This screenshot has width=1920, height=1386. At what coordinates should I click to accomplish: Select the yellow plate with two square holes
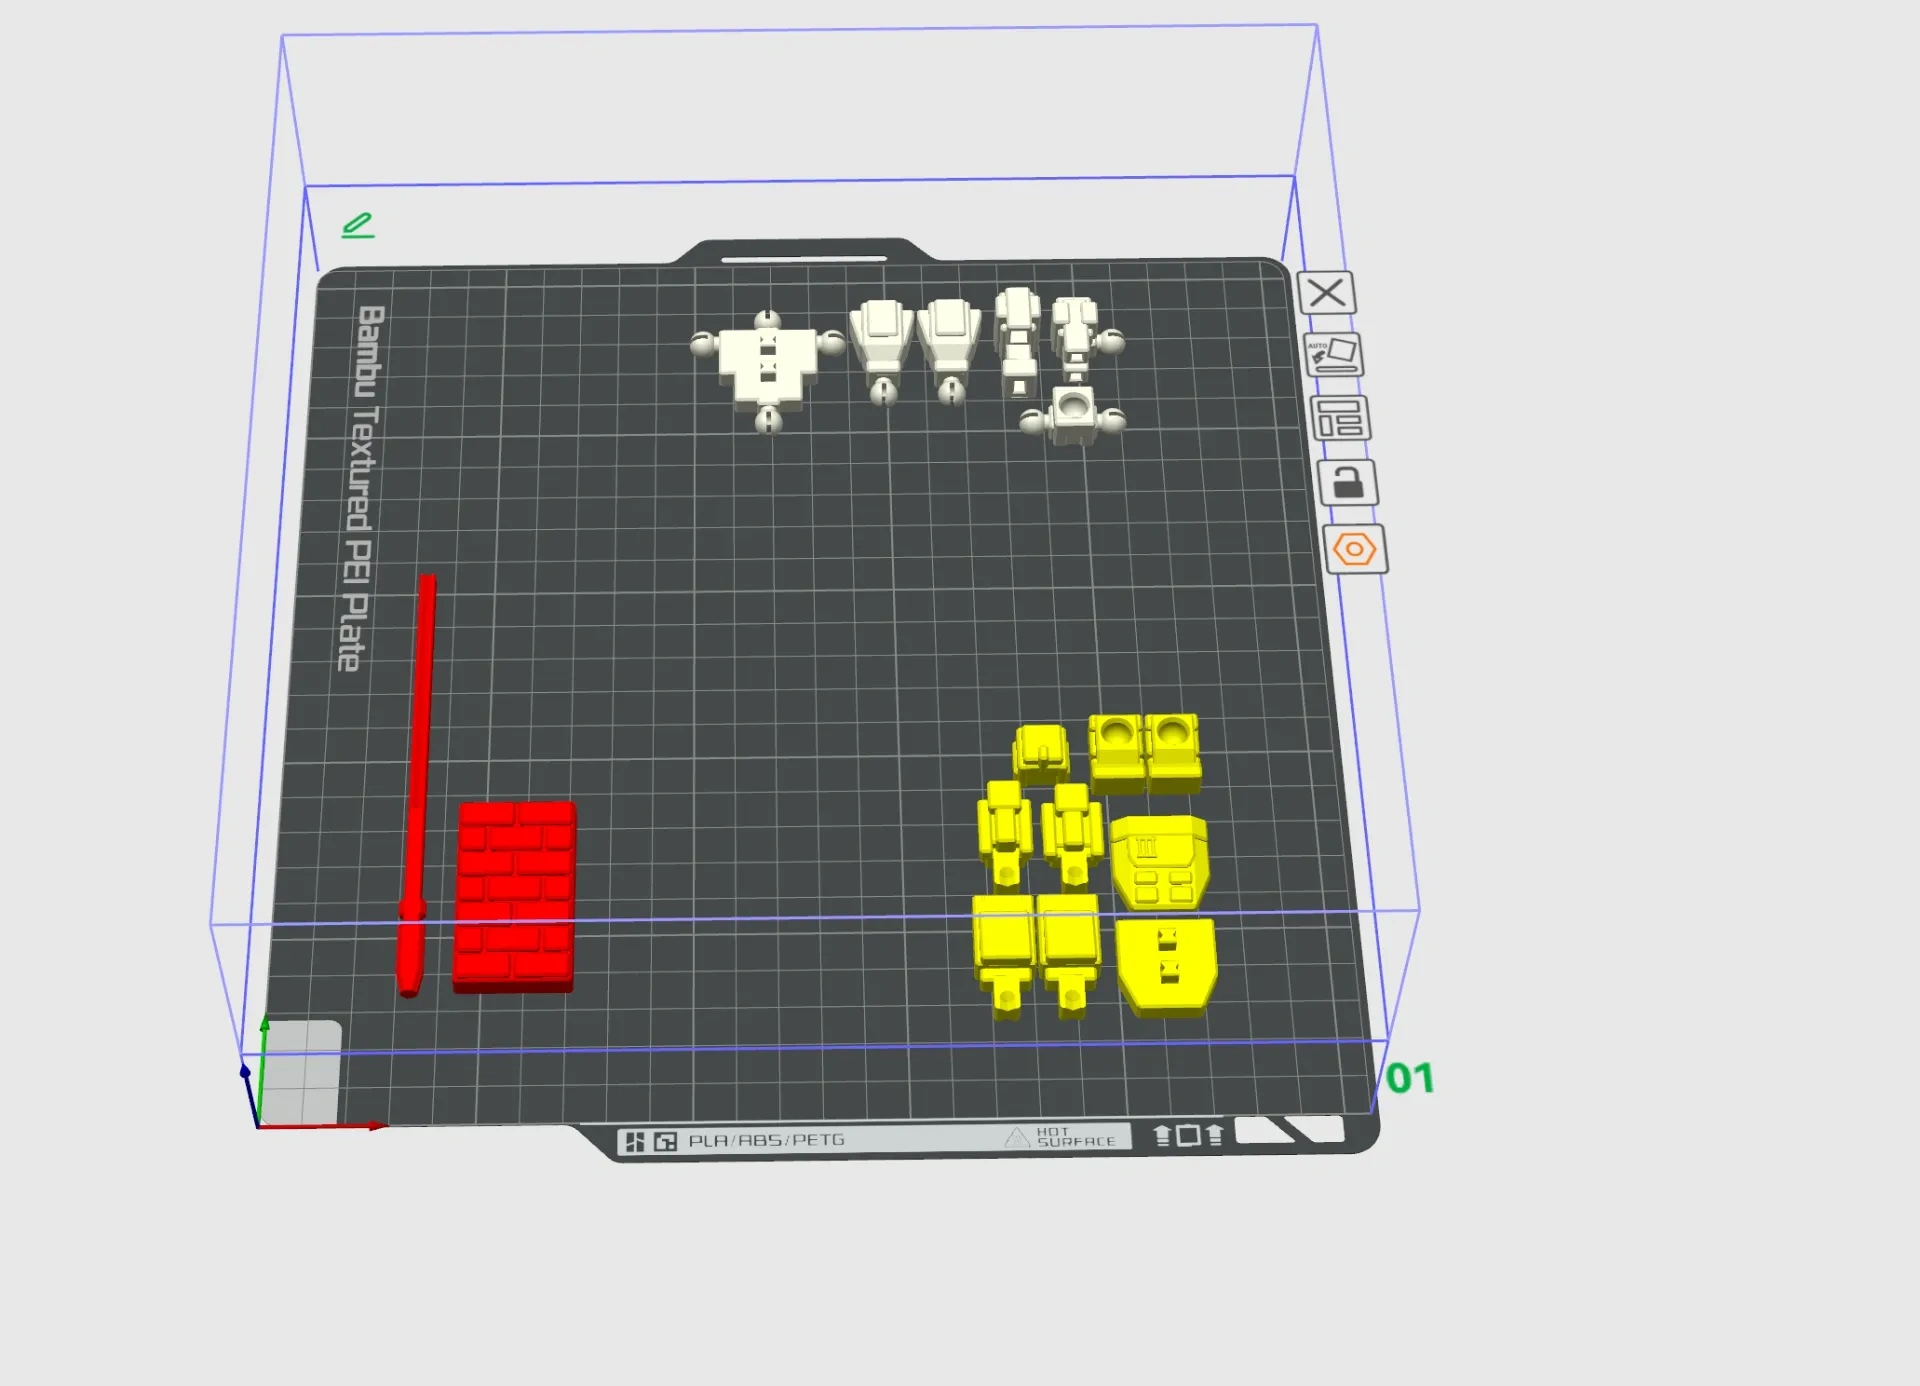click(1166, 968)
